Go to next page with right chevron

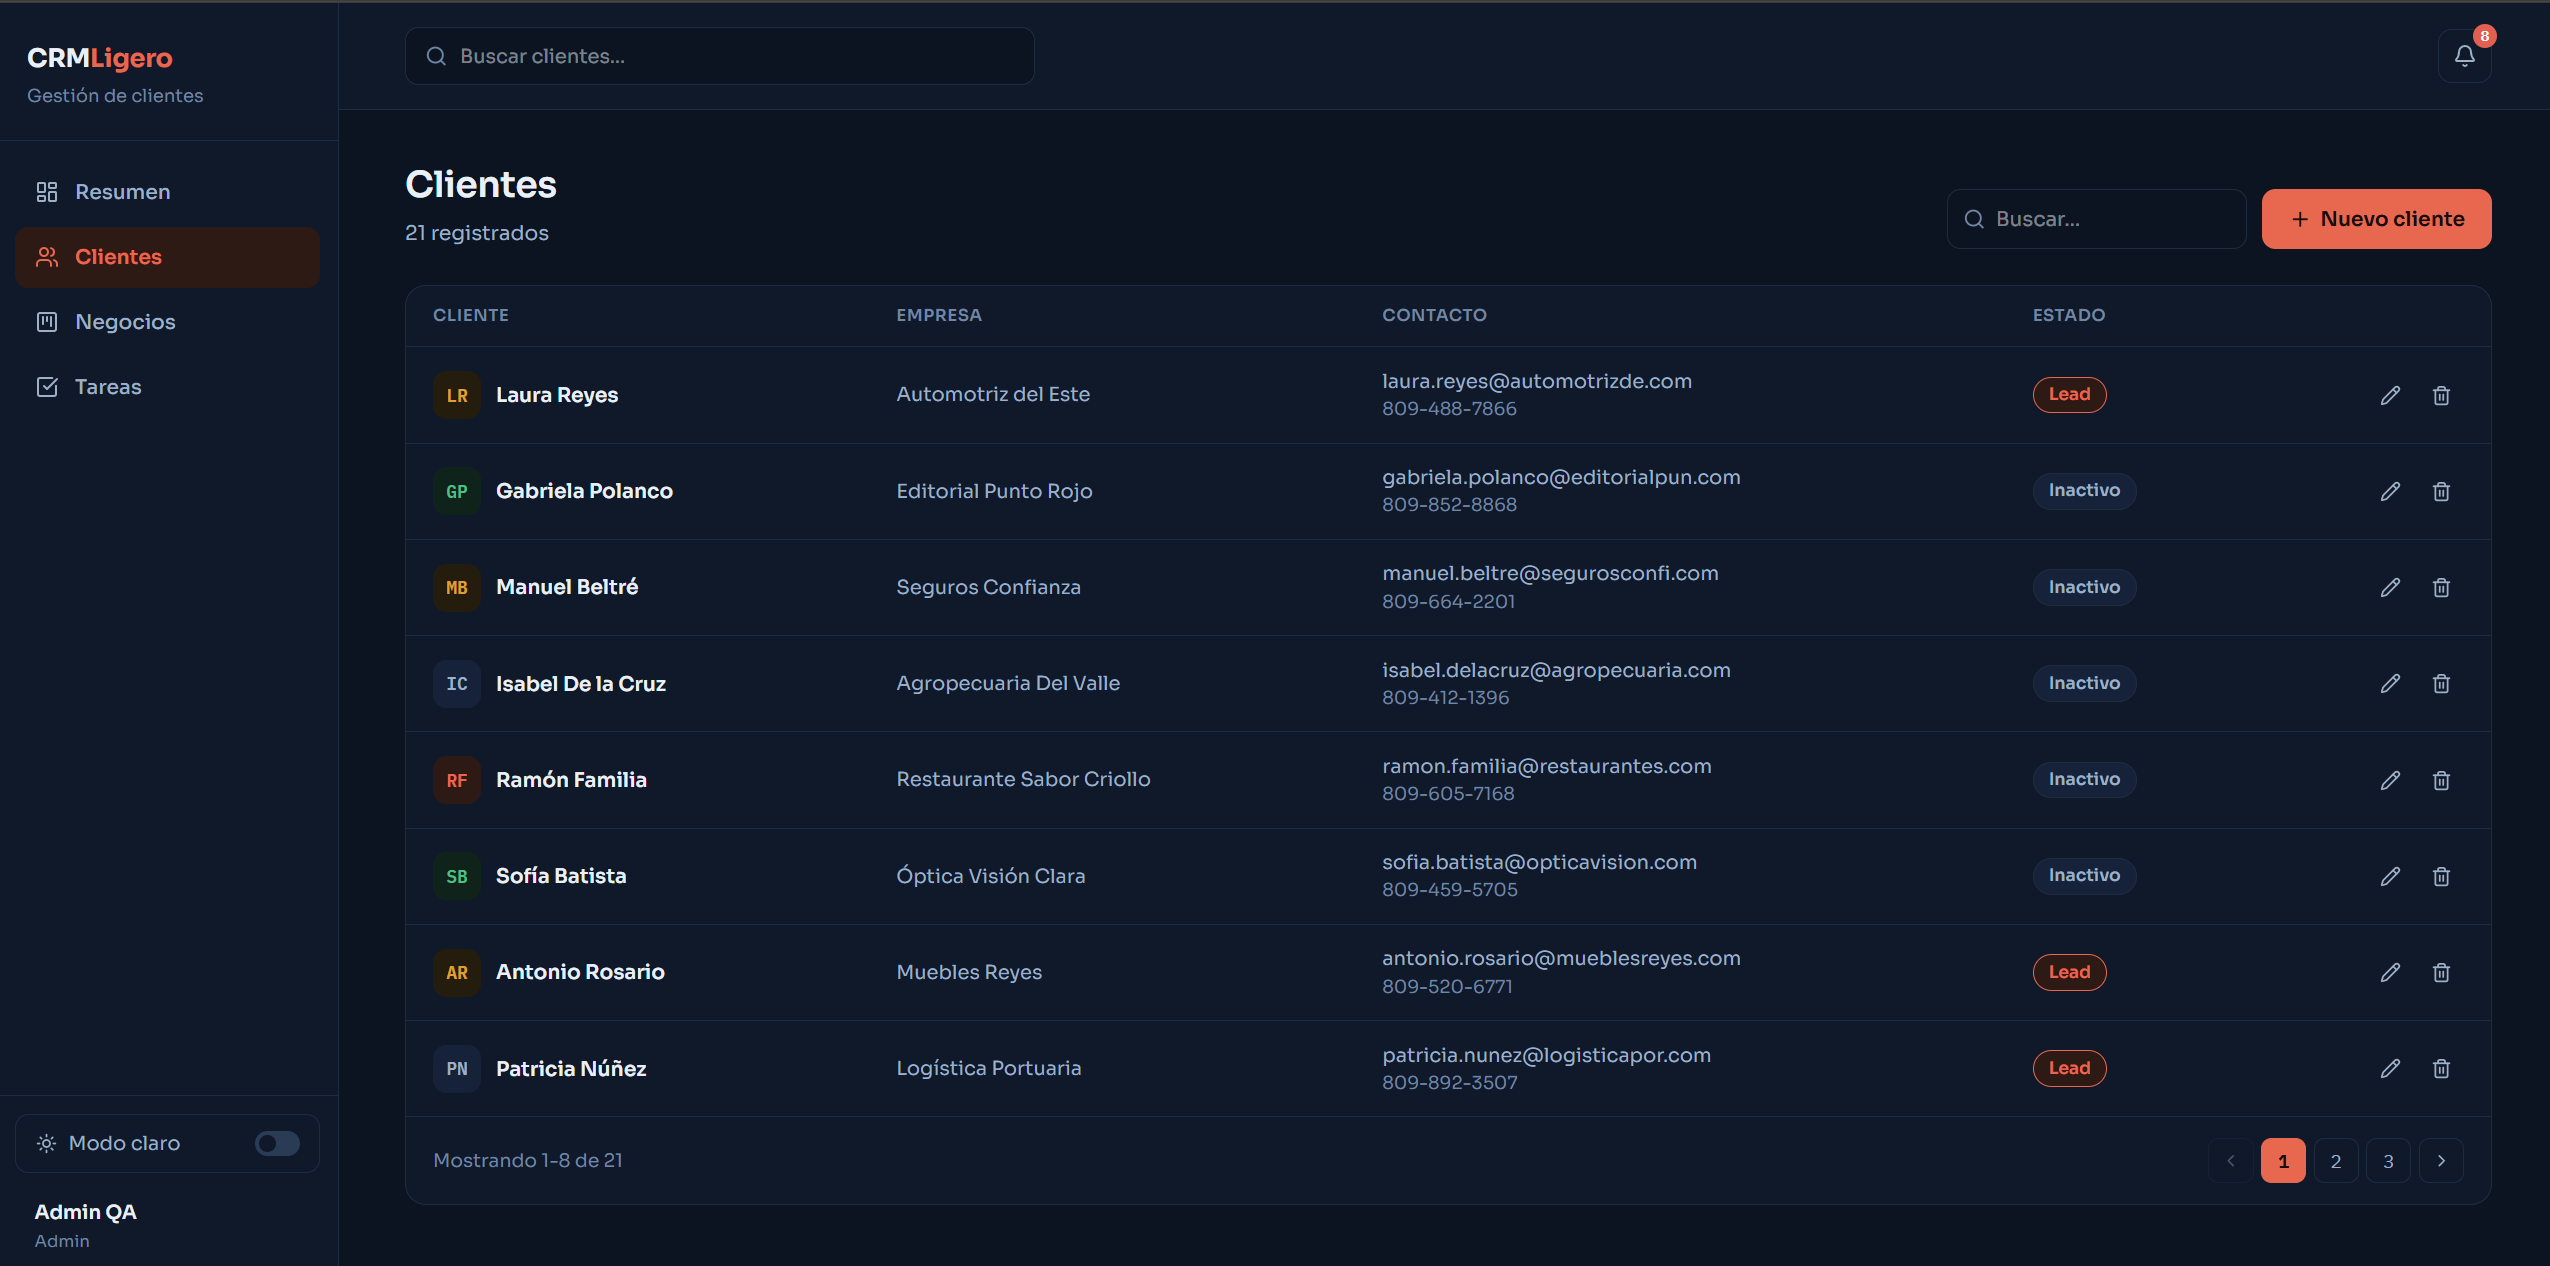click(x=2441, y=1161)
